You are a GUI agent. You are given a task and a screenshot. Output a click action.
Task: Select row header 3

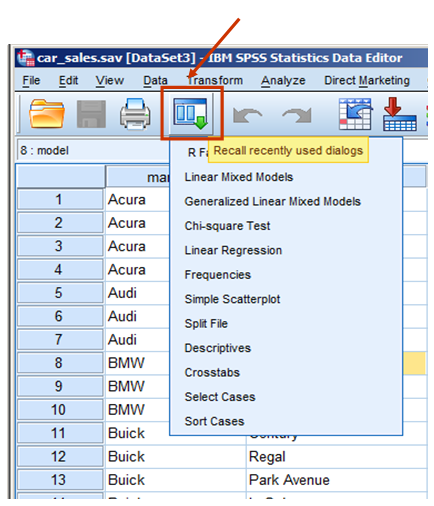coord(60,246)
